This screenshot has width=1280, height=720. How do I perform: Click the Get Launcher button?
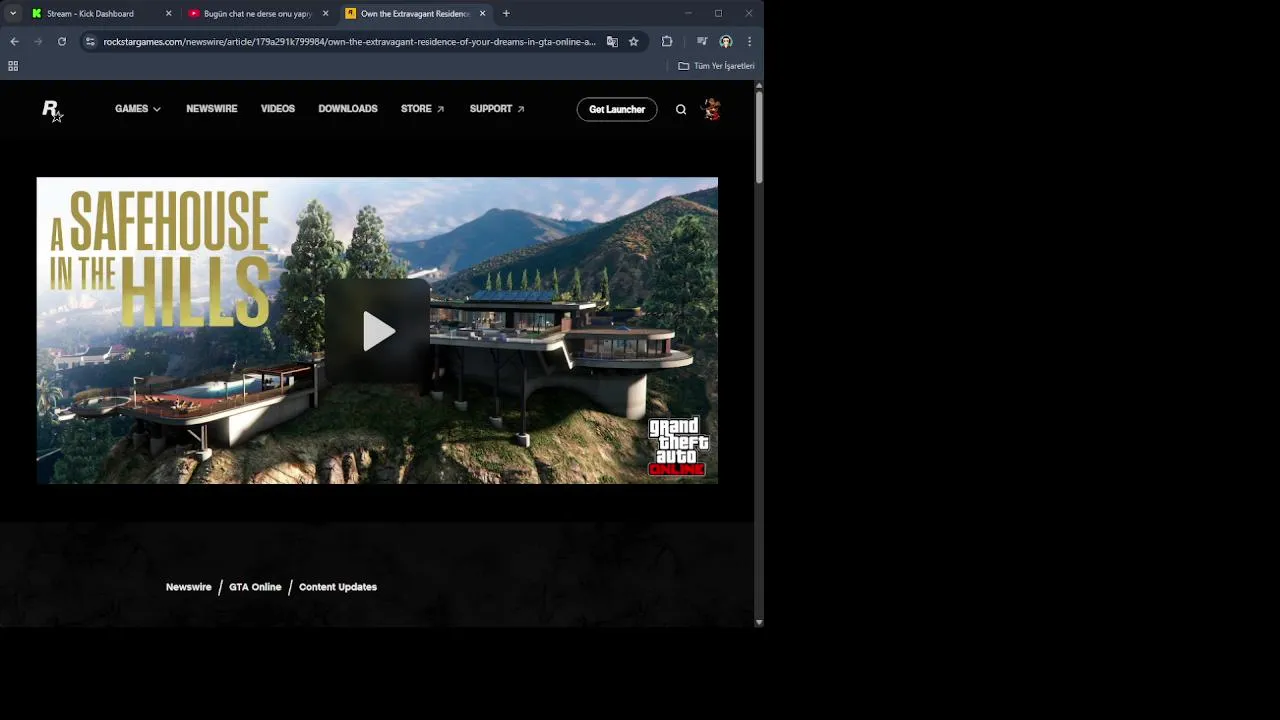[x=617, y=109]
